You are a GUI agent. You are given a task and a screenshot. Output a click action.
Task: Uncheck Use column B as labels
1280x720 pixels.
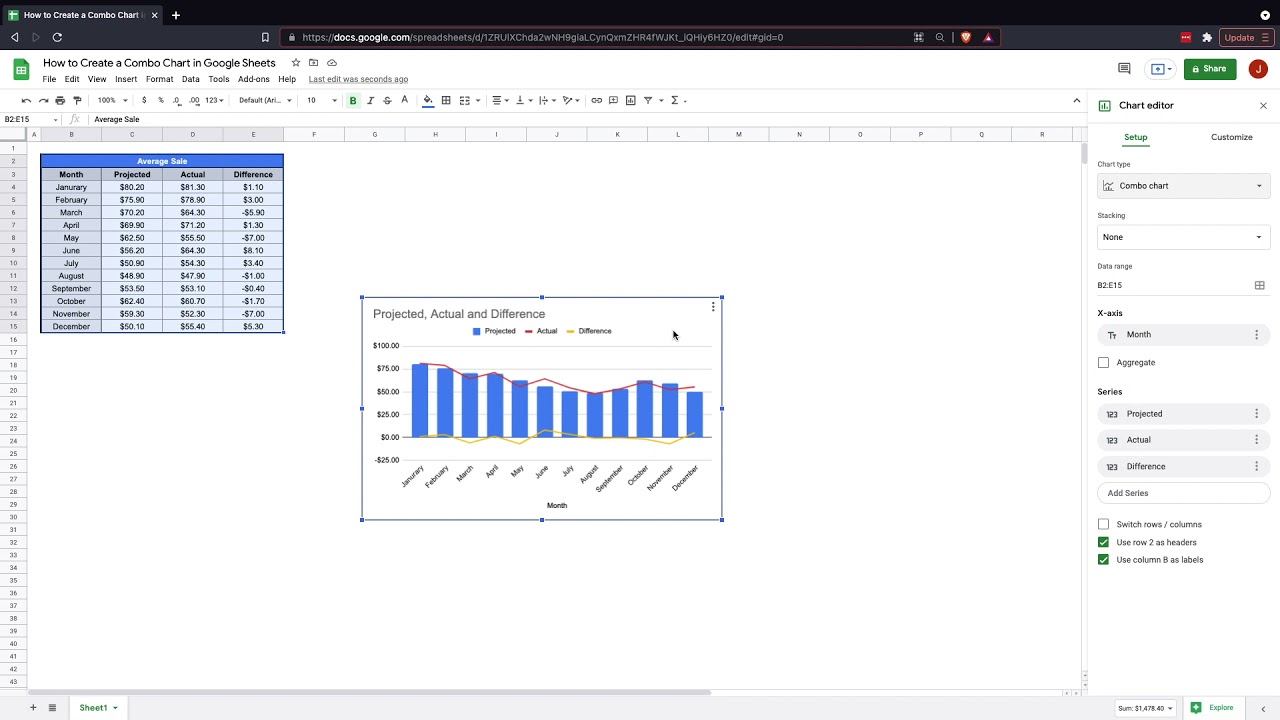[x=1104, y=560]
